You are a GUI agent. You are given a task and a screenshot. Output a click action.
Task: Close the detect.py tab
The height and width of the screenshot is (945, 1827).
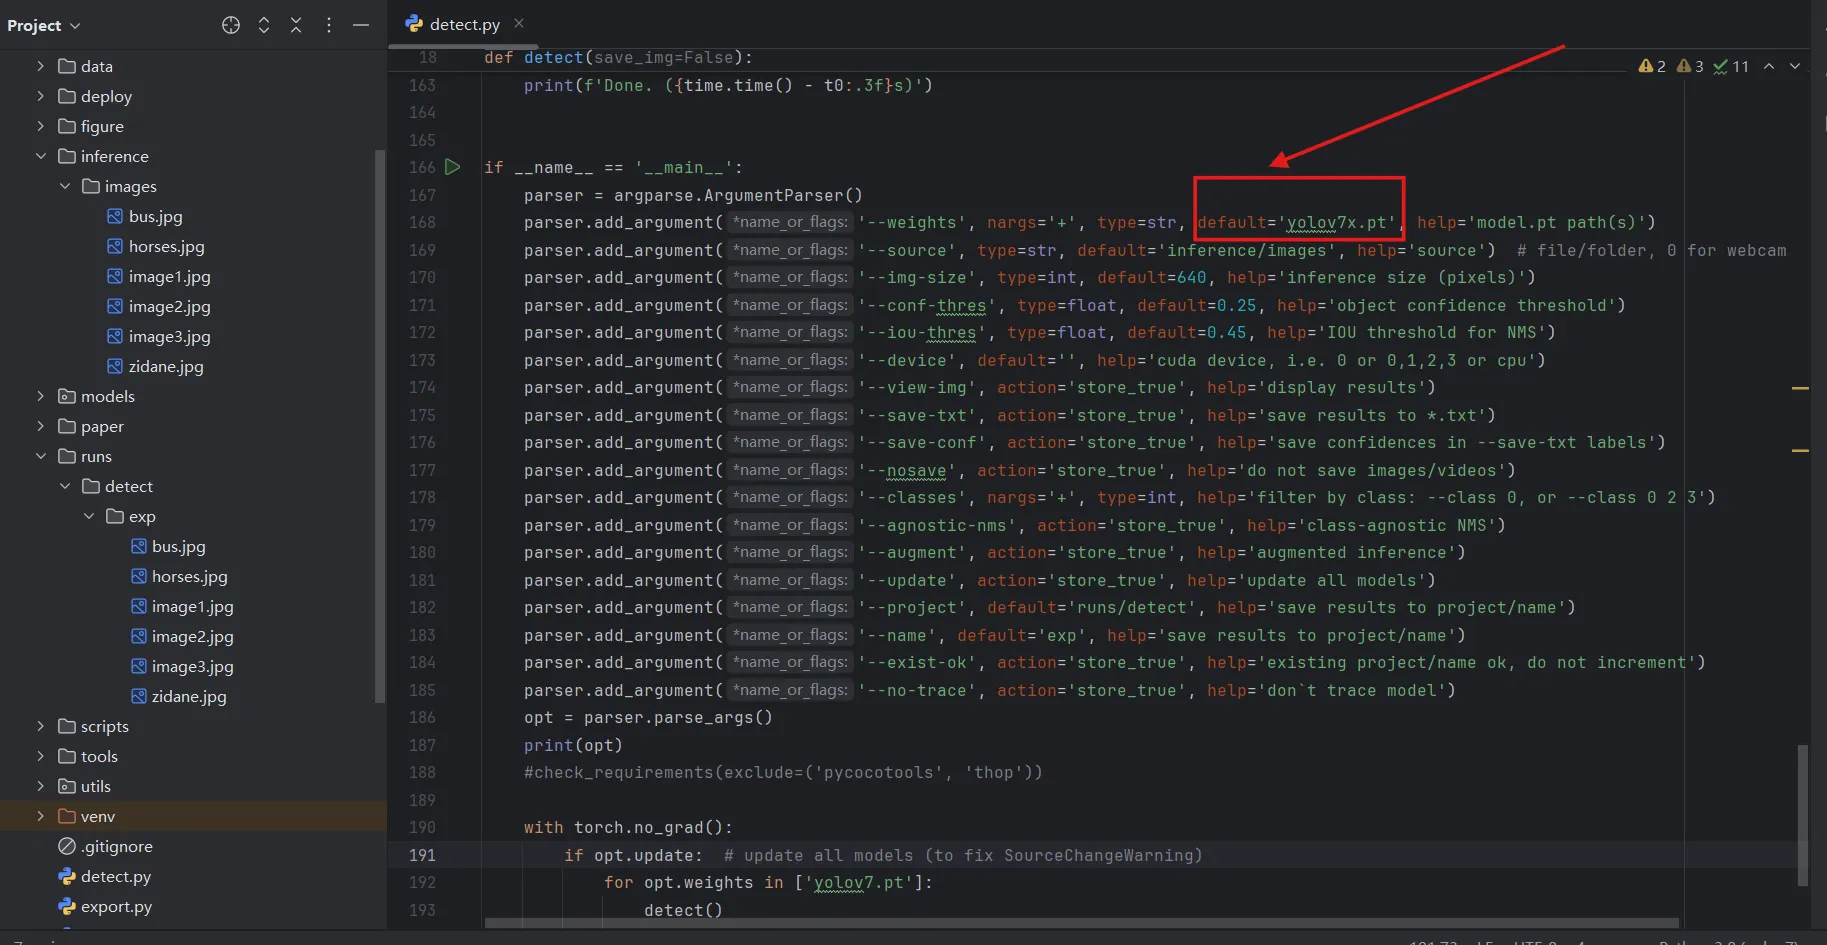[518, 23]
